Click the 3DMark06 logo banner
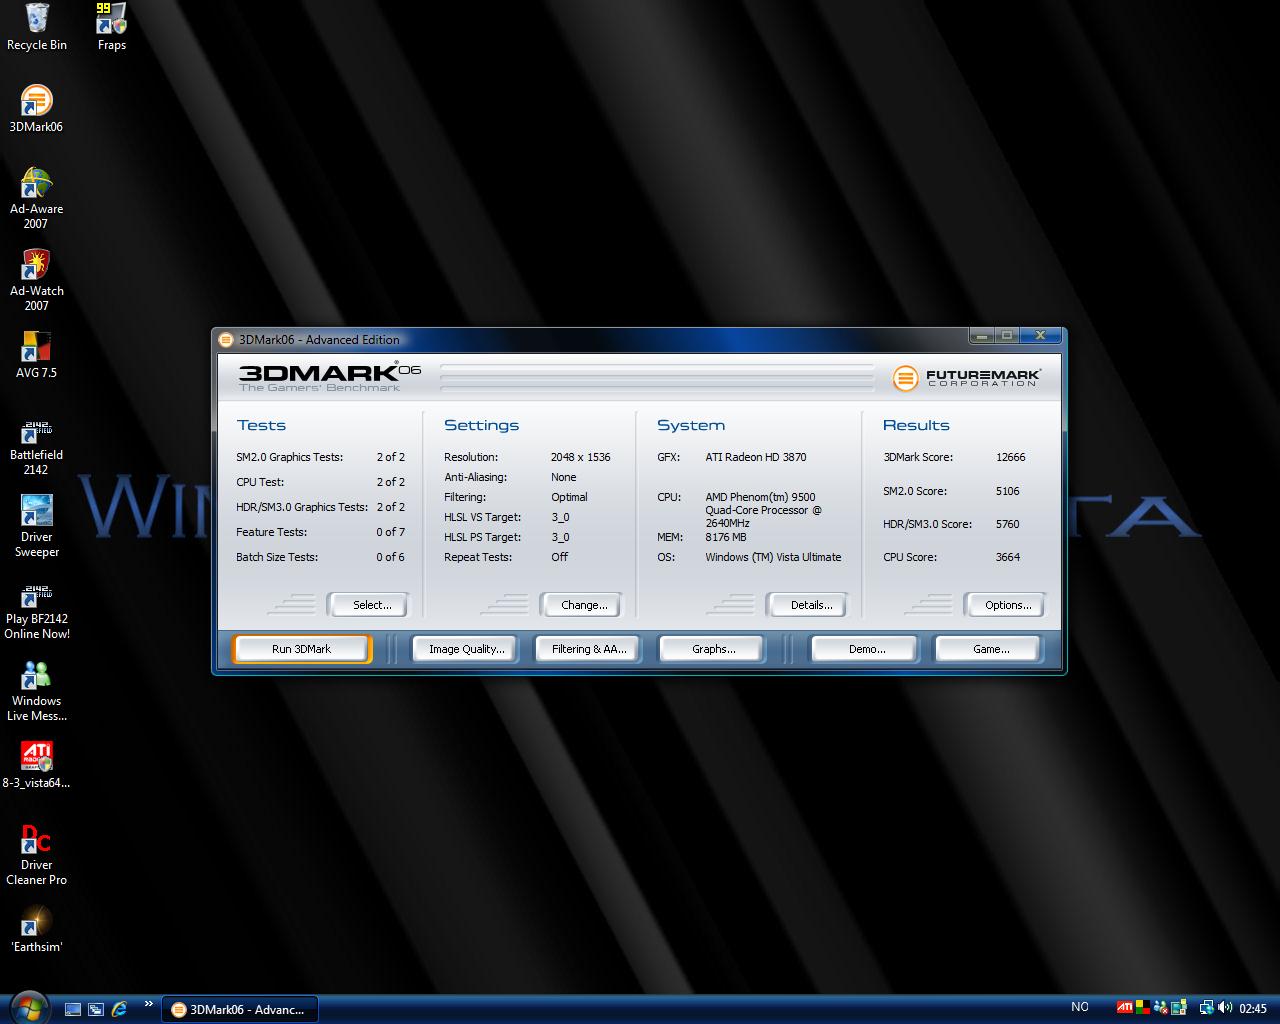This screenshot has width=1280, height=1024. tap(330, 376)
